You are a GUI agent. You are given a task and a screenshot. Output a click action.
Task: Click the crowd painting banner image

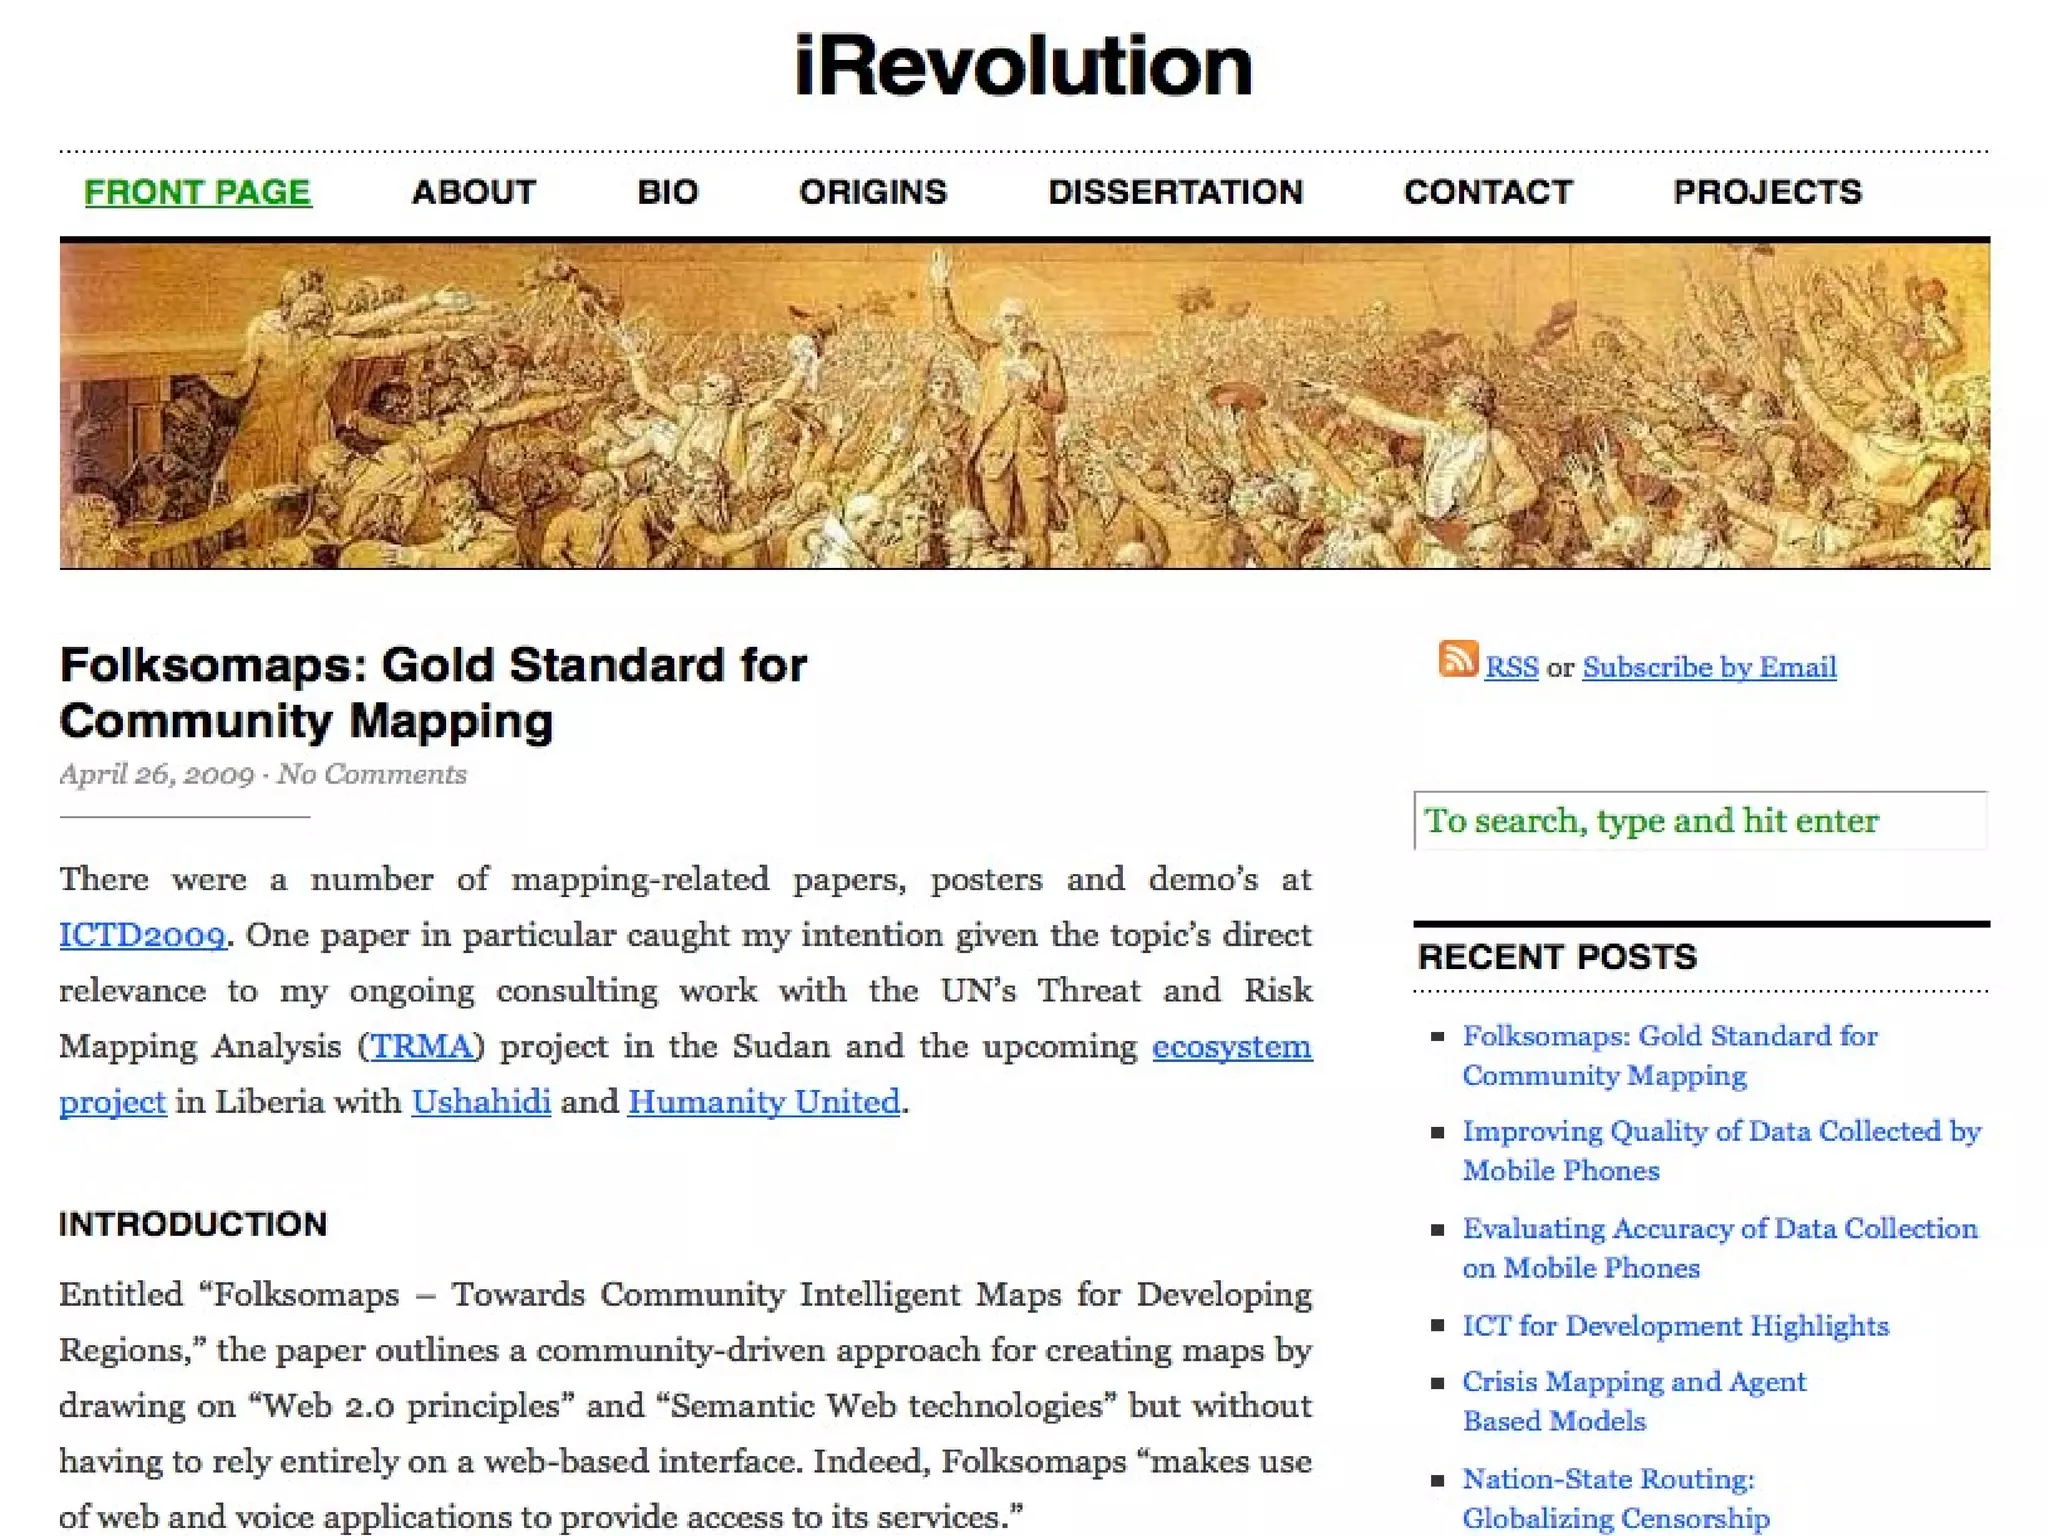click(x=1024, y=405)
